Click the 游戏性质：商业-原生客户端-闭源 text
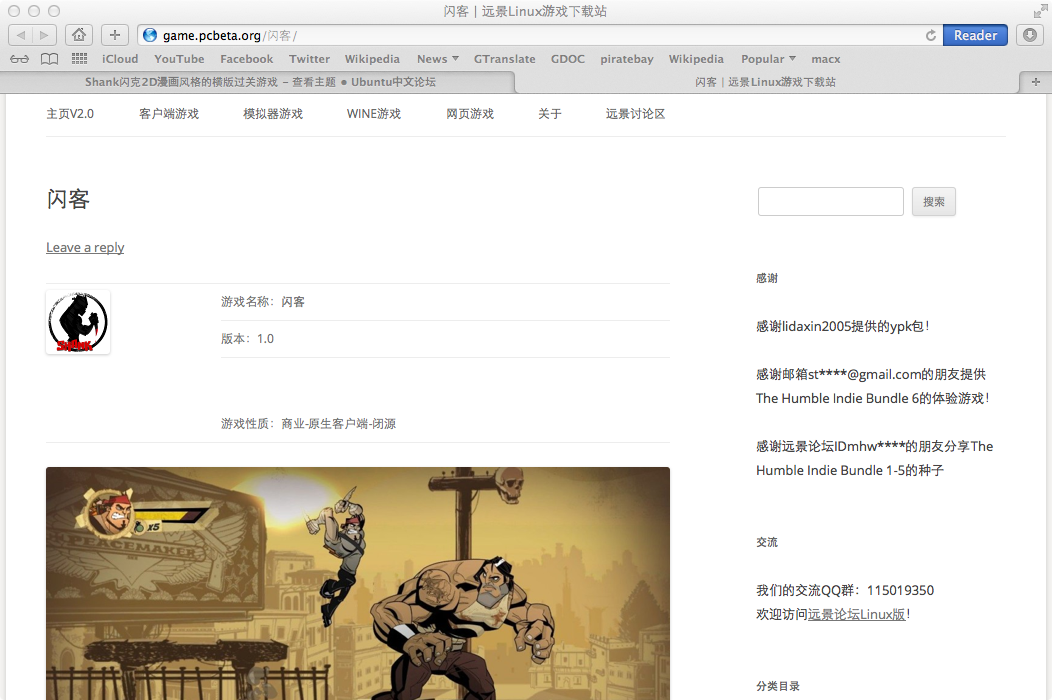The image size is (1052, 700). 309,424
